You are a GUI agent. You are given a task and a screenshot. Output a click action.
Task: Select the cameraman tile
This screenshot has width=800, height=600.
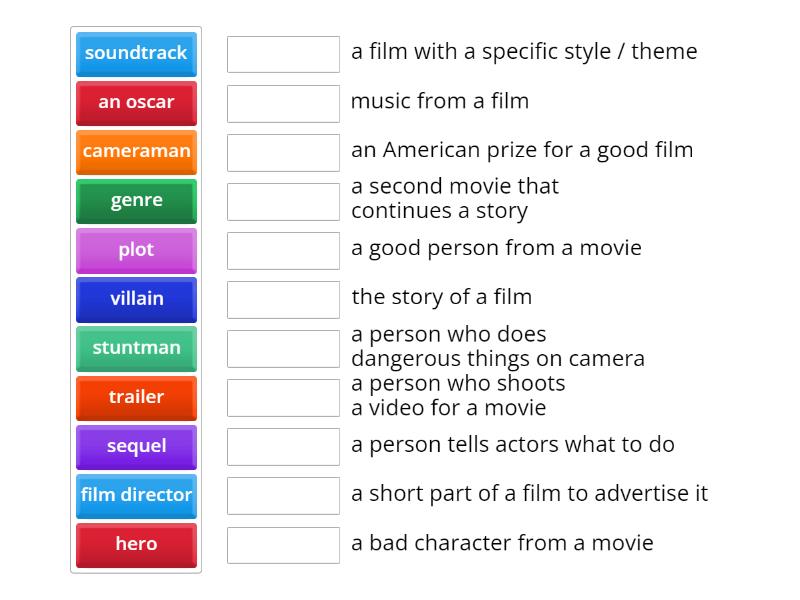coord(136,152)
